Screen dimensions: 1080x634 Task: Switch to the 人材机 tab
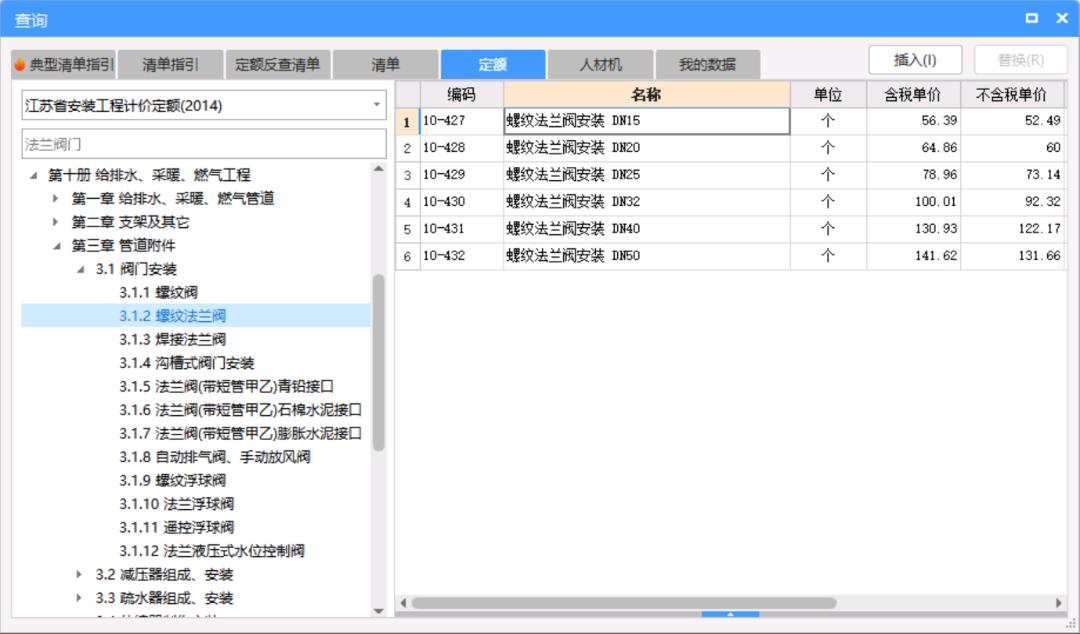pyautogui.click(x=601, y=61)
